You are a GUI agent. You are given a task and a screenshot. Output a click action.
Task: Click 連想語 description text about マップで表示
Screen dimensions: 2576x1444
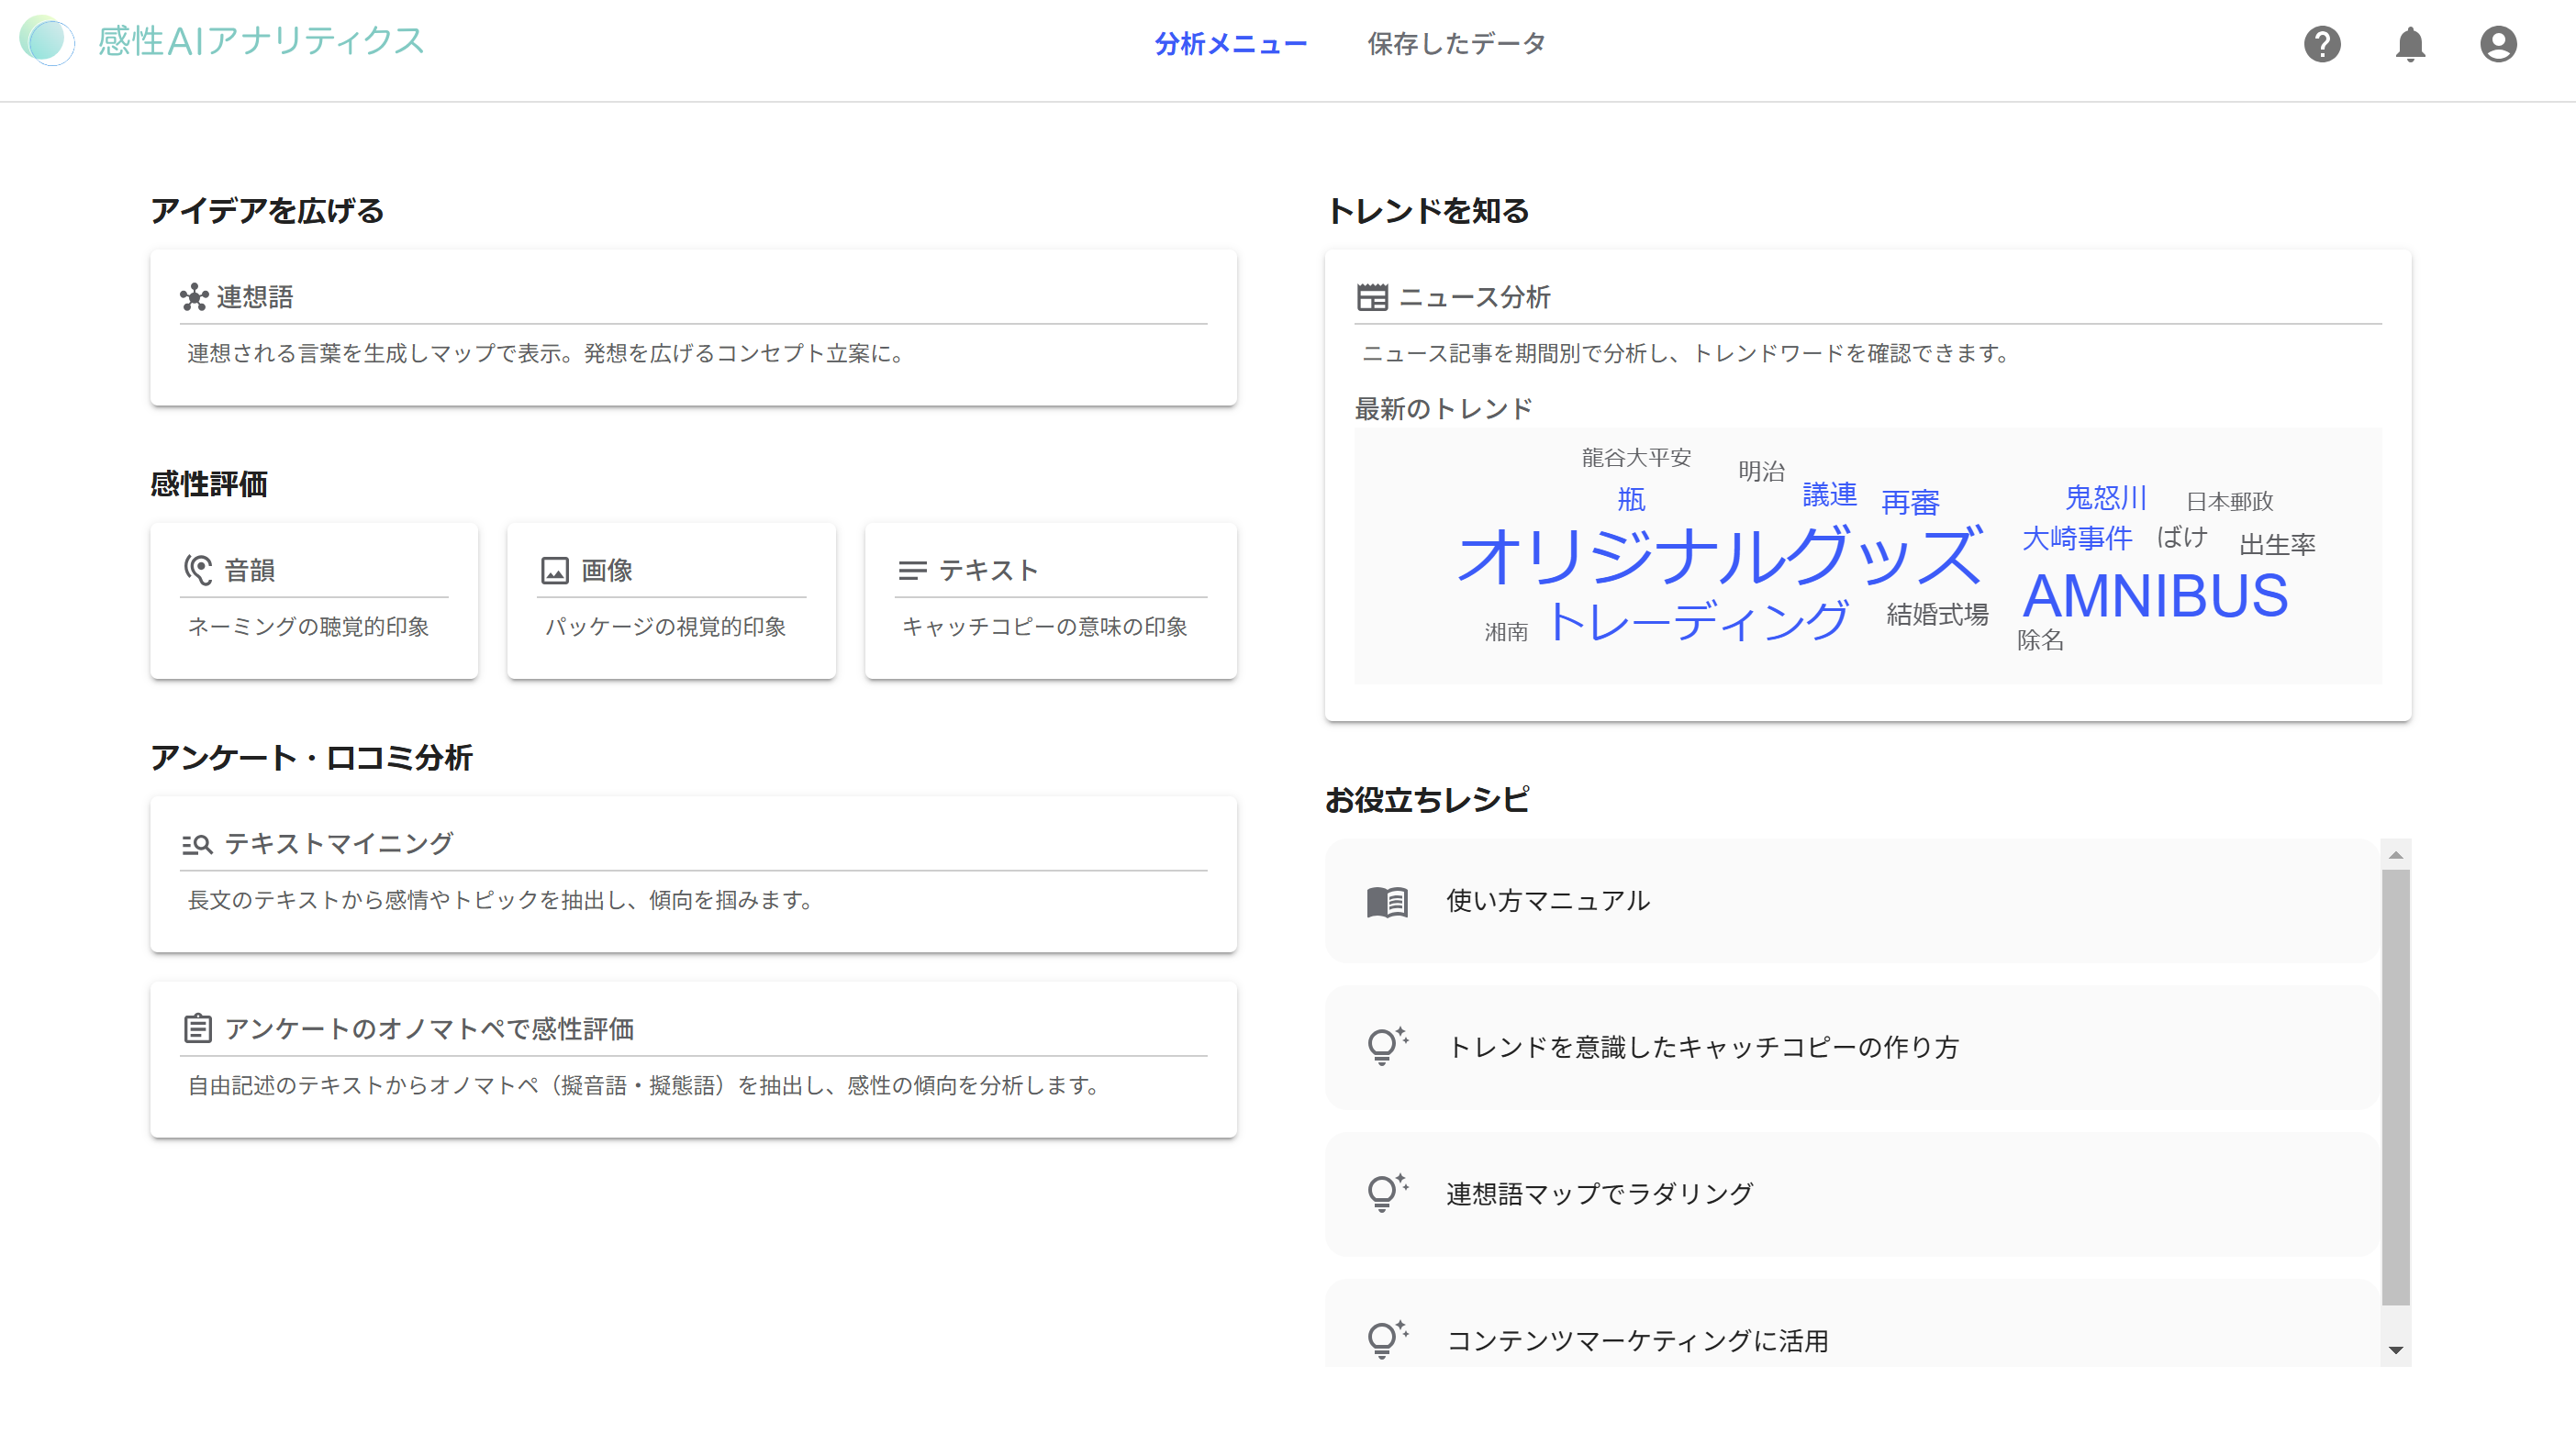point(545,353)
